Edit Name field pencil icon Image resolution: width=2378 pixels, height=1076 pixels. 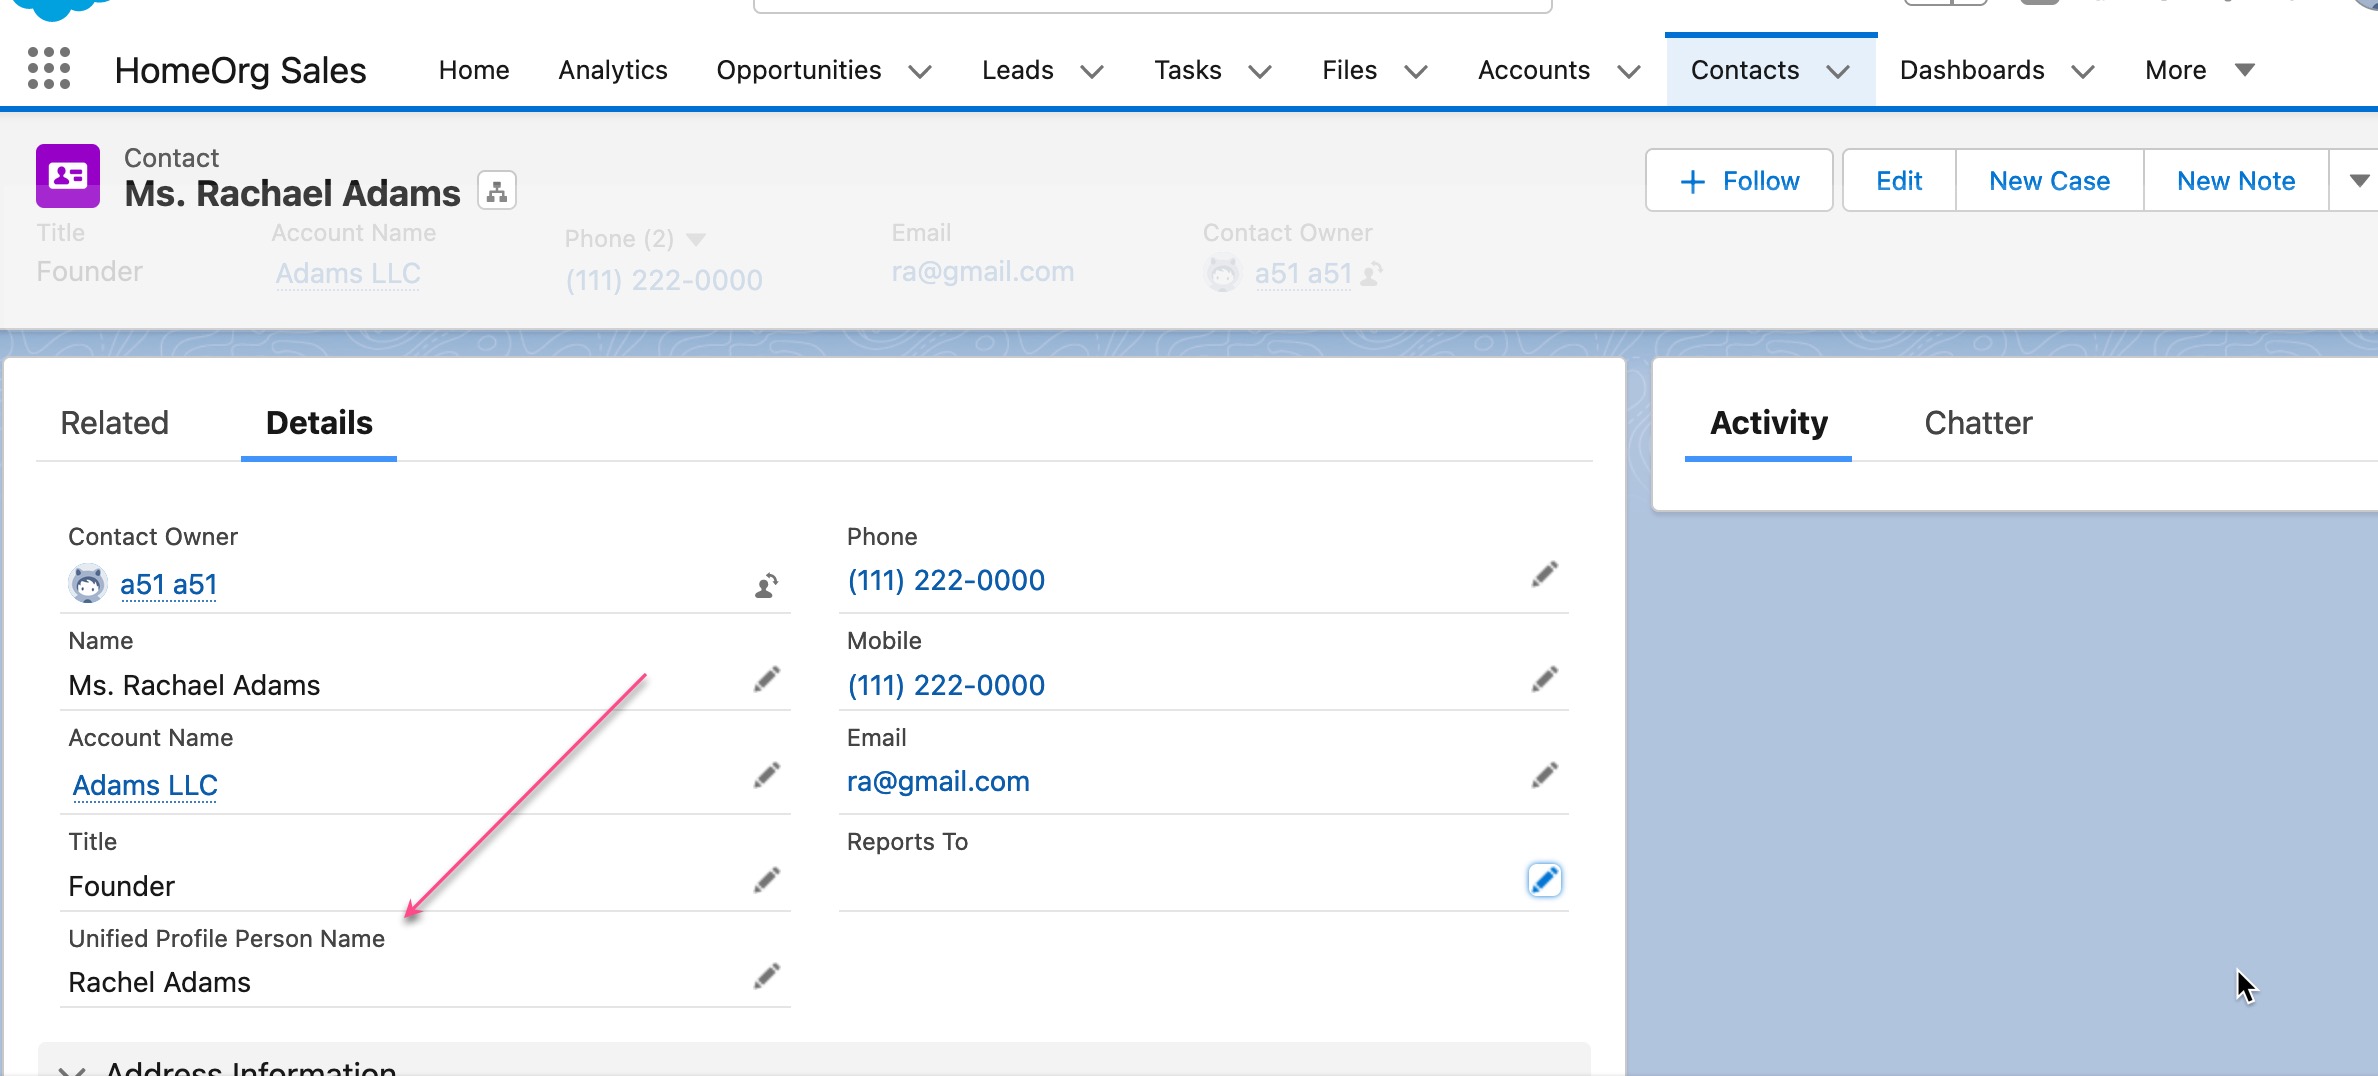tap(766, 680)
